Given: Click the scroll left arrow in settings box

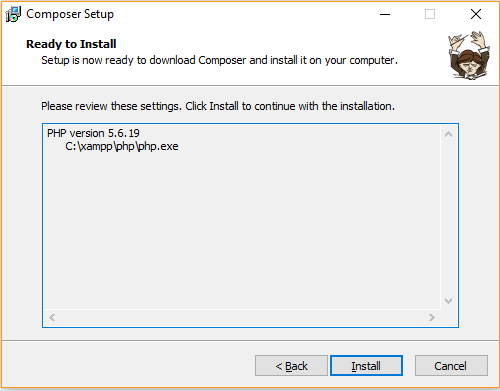Looking at the screenshot, I should 52,317.
